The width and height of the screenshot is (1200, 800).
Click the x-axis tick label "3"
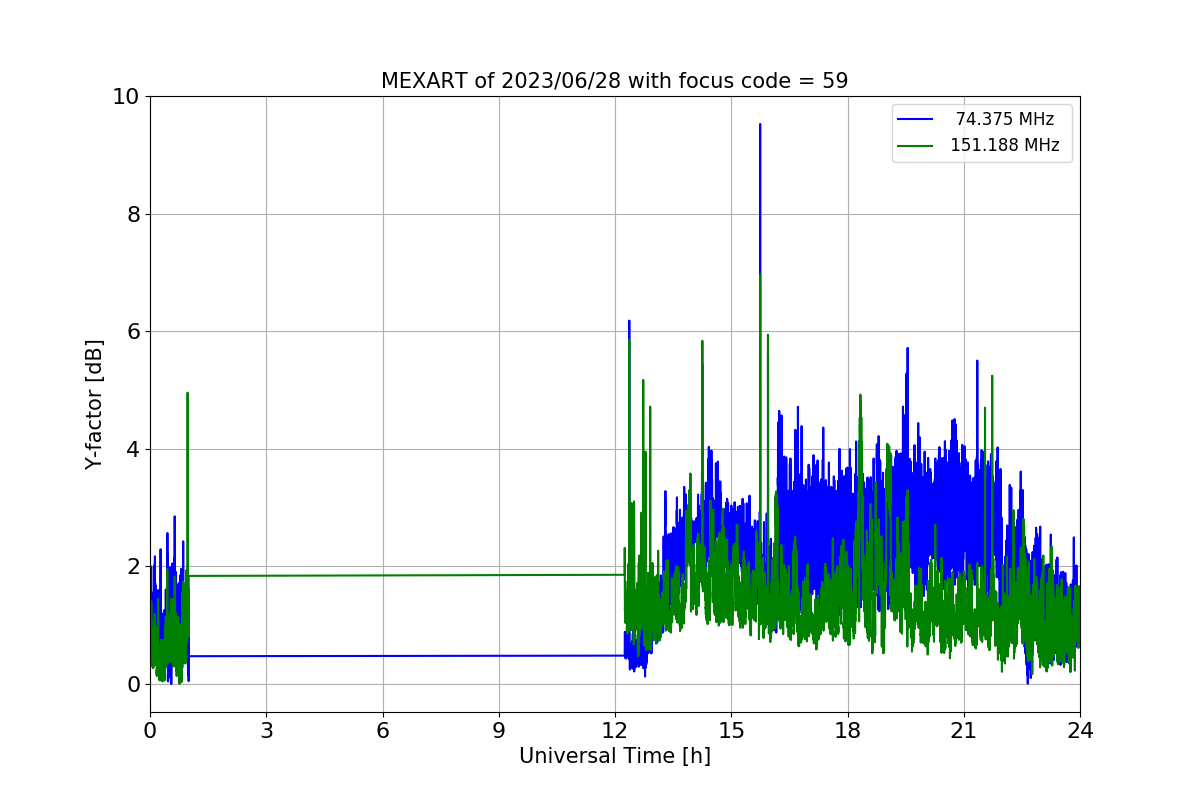coord(266,731)
